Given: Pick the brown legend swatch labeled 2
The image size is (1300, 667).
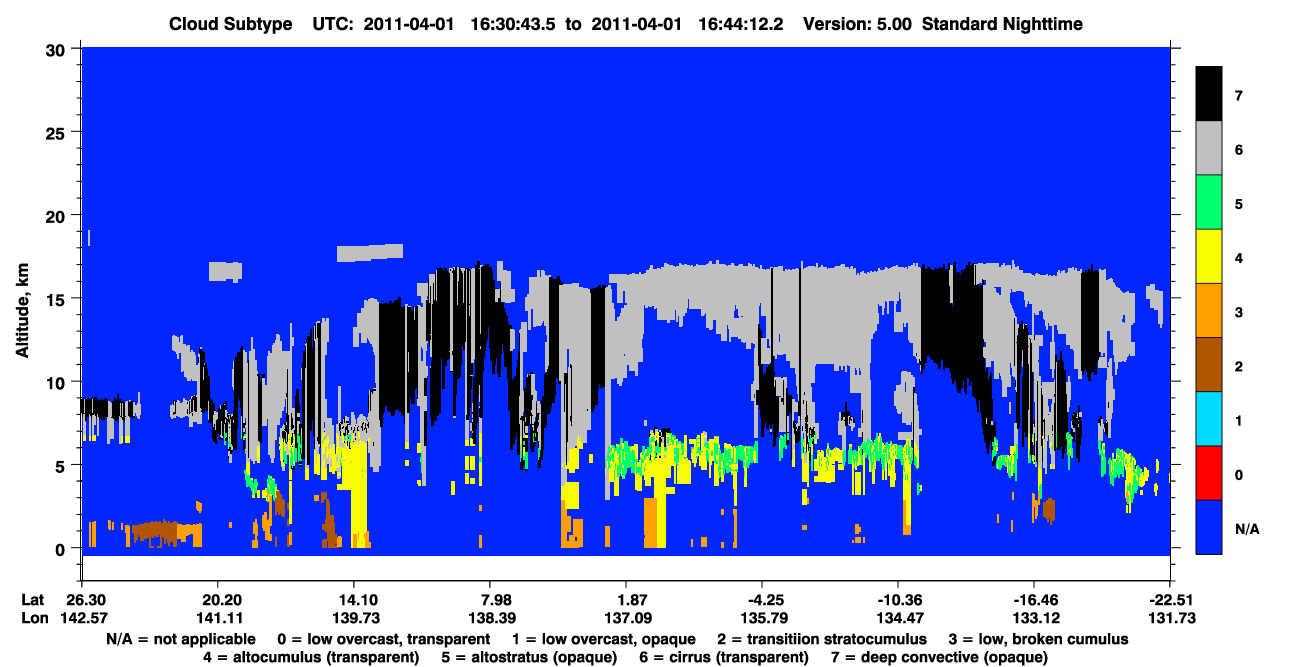Looking at the screenshot, I should [x=1209, y=365].
